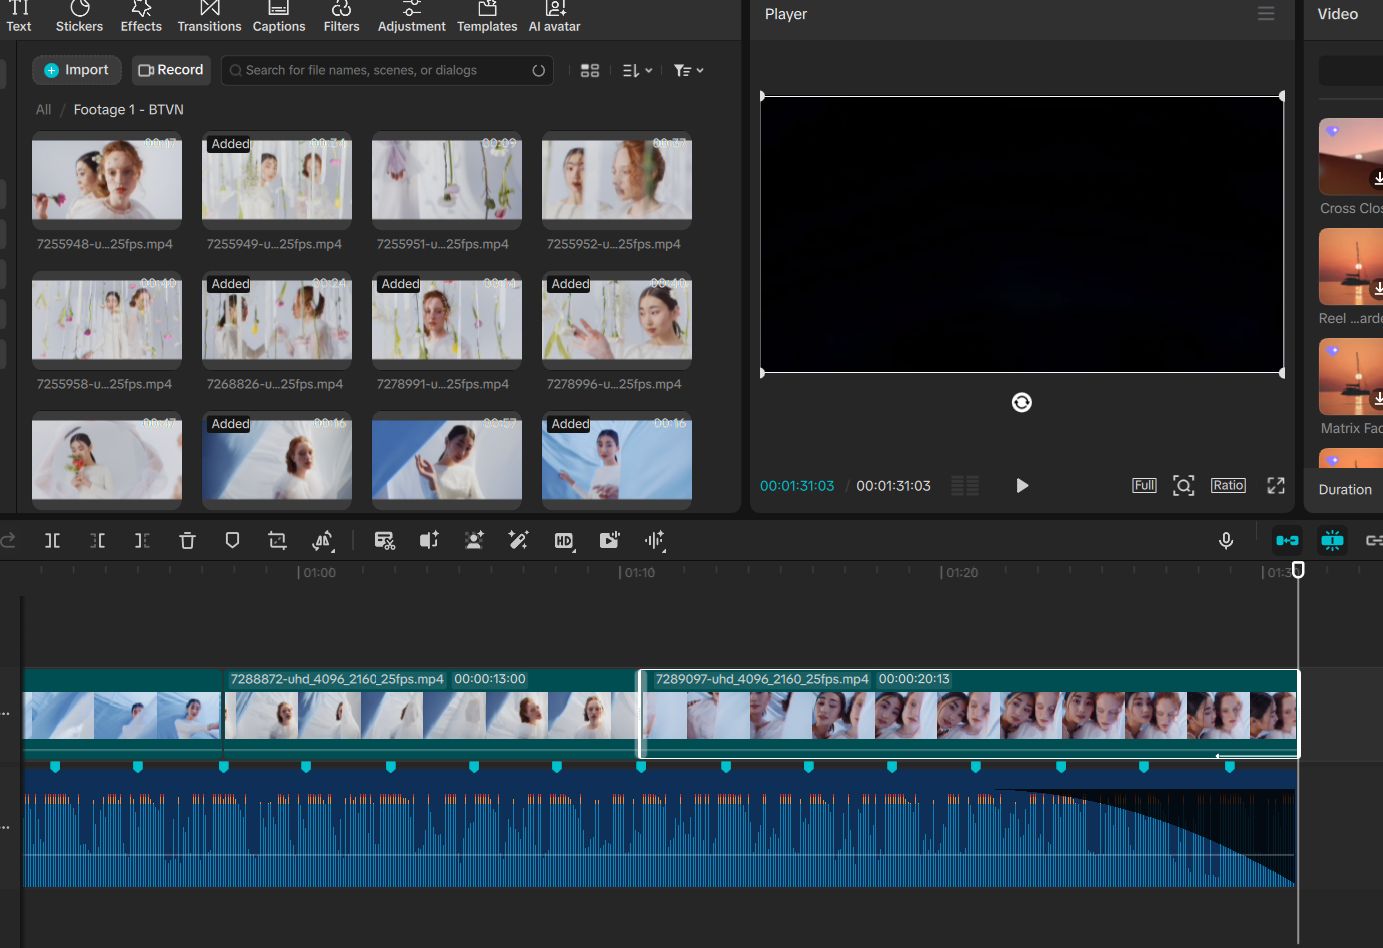Select the Split tool in timeline toolbar
This screenshot has height=948, width=1383.
click(53, 540)
